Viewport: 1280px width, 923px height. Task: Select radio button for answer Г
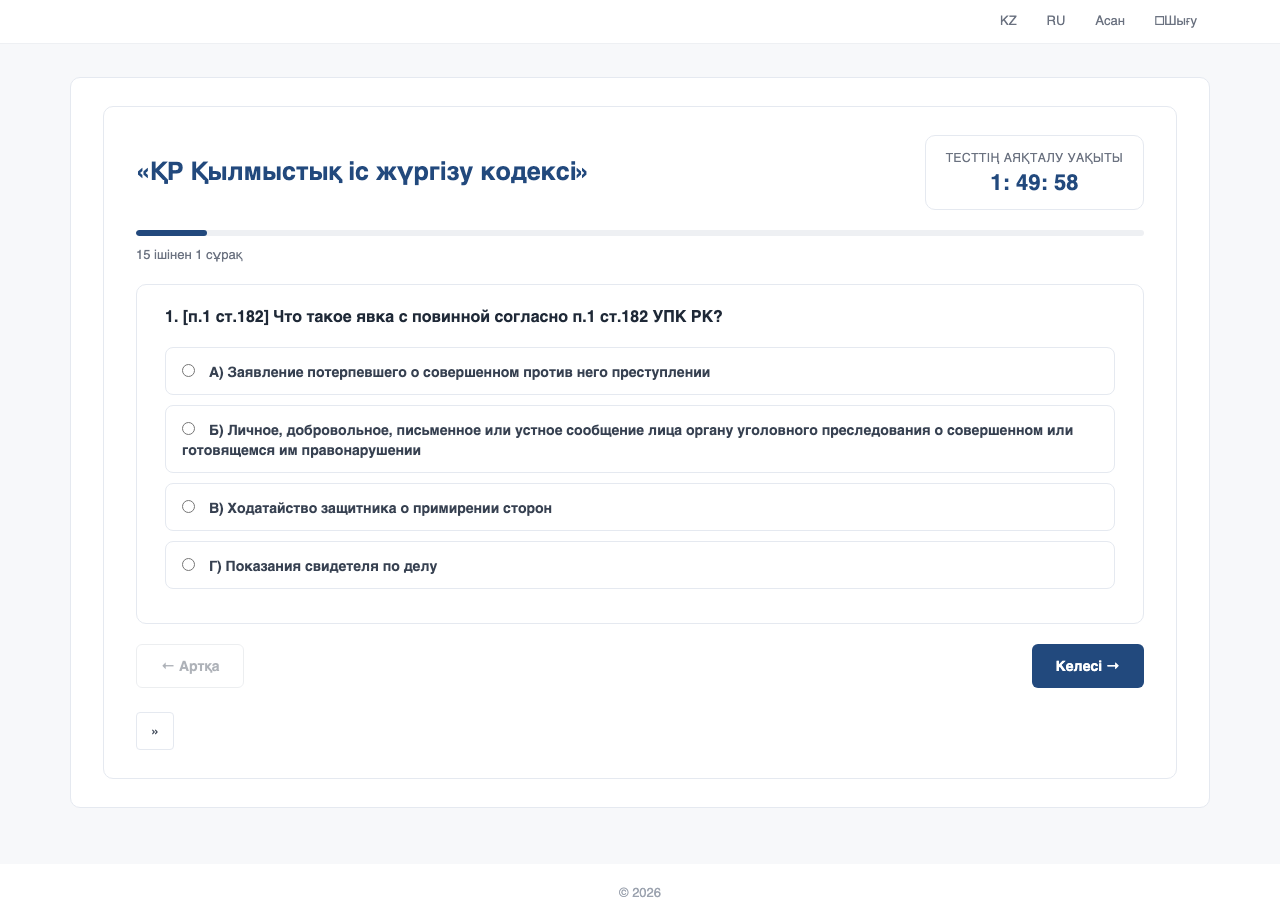click(x=188, y=565)
